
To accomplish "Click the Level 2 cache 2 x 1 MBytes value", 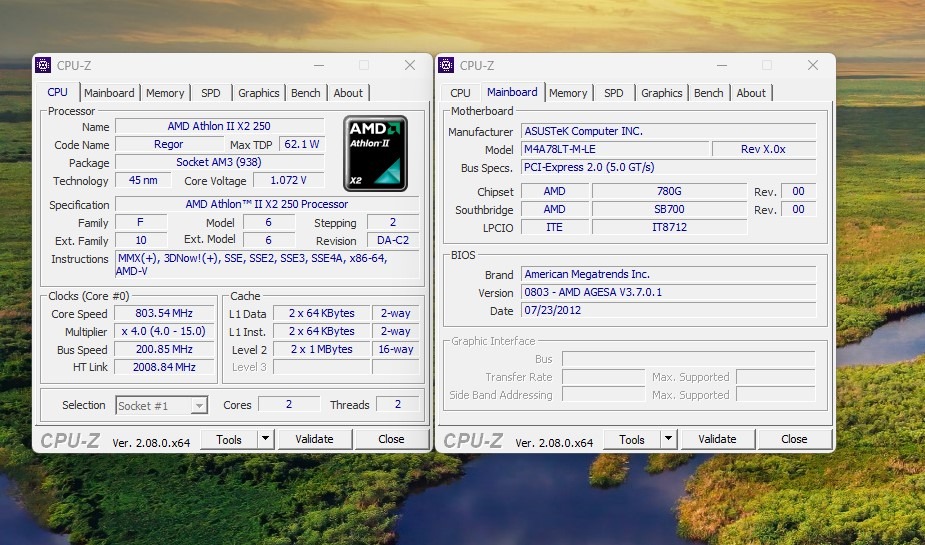I will (322, 349).
